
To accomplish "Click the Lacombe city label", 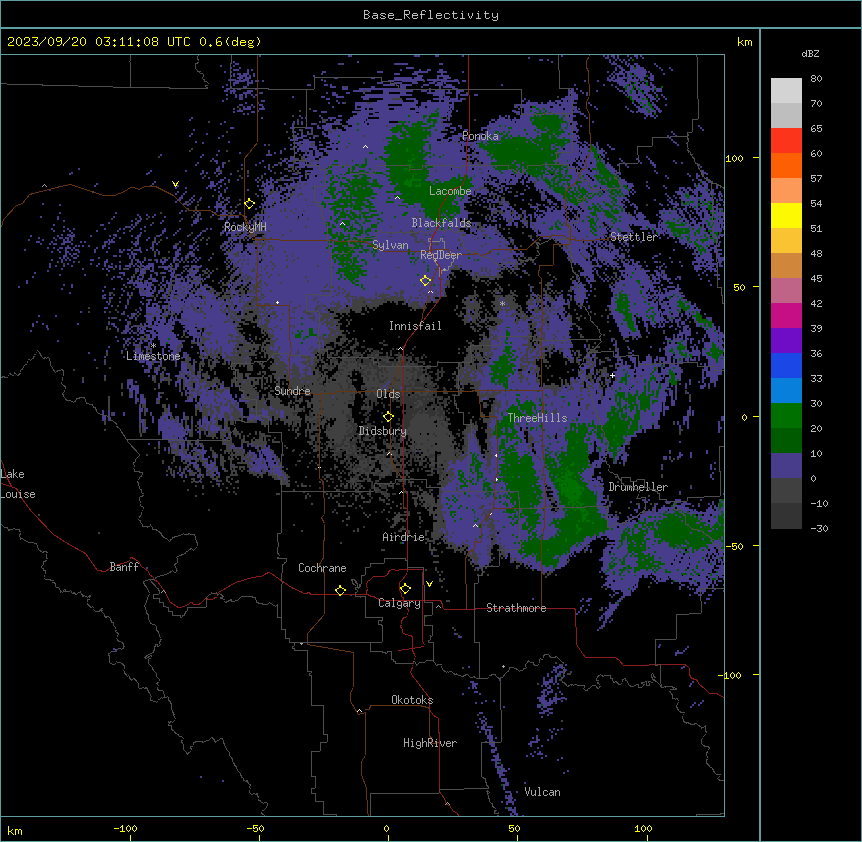I will [450, 191].
